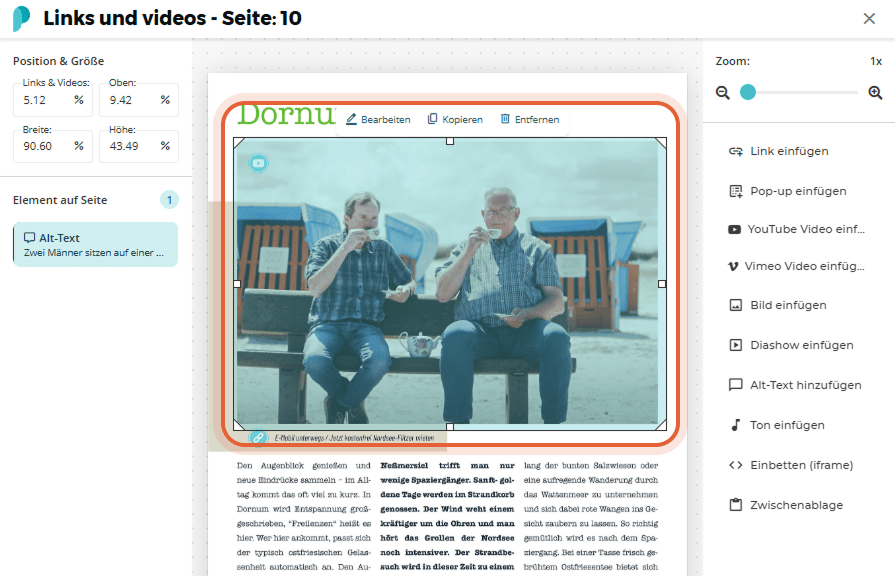Click the Ton einfügen music note icon
Image resolution: width=895 pixels, height=576 pixels.
[x=736, y=425]
